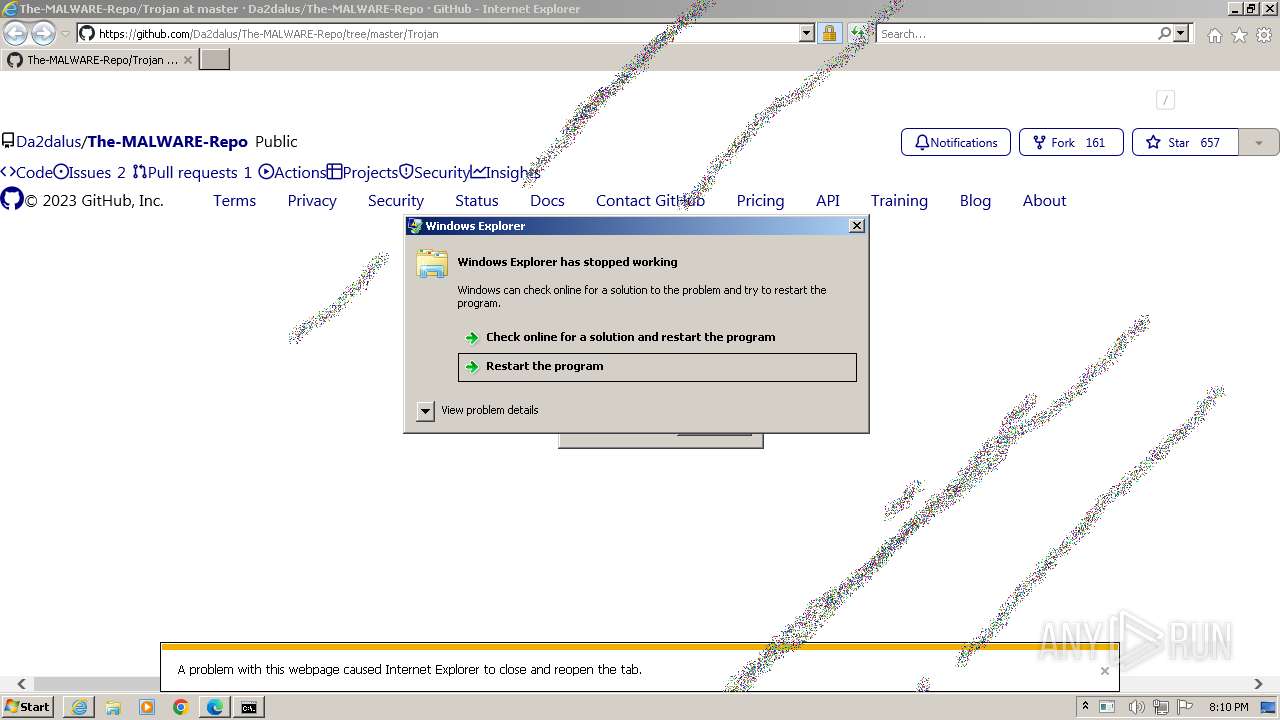Click the green refresh page icon
1280x720 pixels.
(858, 33)
